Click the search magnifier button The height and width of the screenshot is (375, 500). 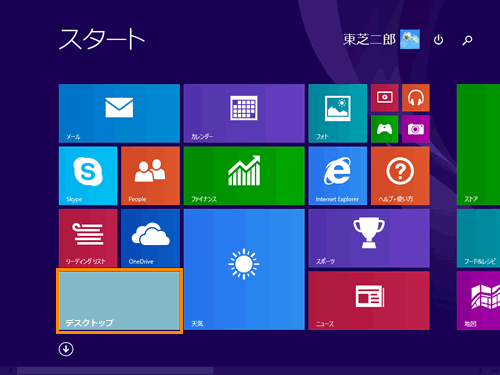pos(467,40)
